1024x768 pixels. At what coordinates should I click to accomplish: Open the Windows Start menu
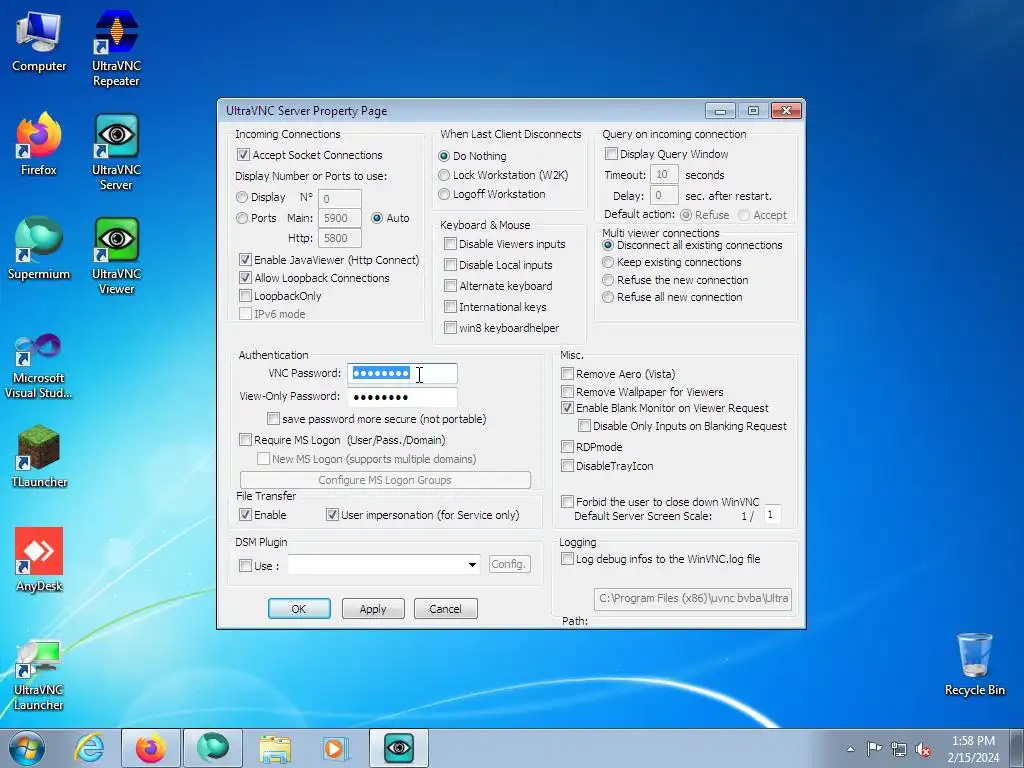click(27, 748)
